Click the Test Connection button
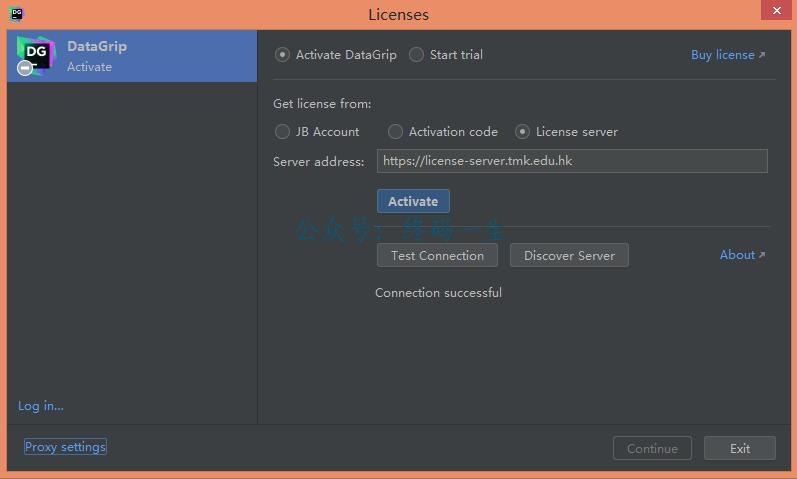 click(x=437, y=255)
